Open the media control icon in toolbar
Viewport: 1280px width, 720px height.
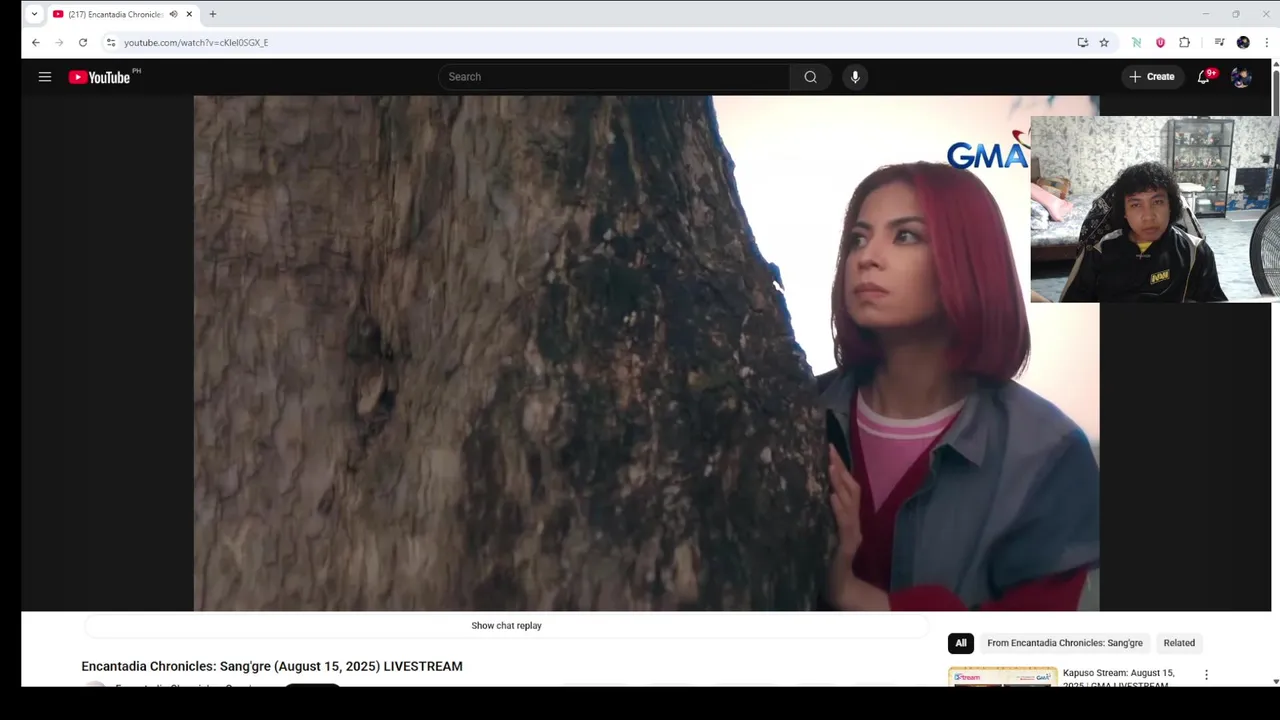tap(1219, 42)
